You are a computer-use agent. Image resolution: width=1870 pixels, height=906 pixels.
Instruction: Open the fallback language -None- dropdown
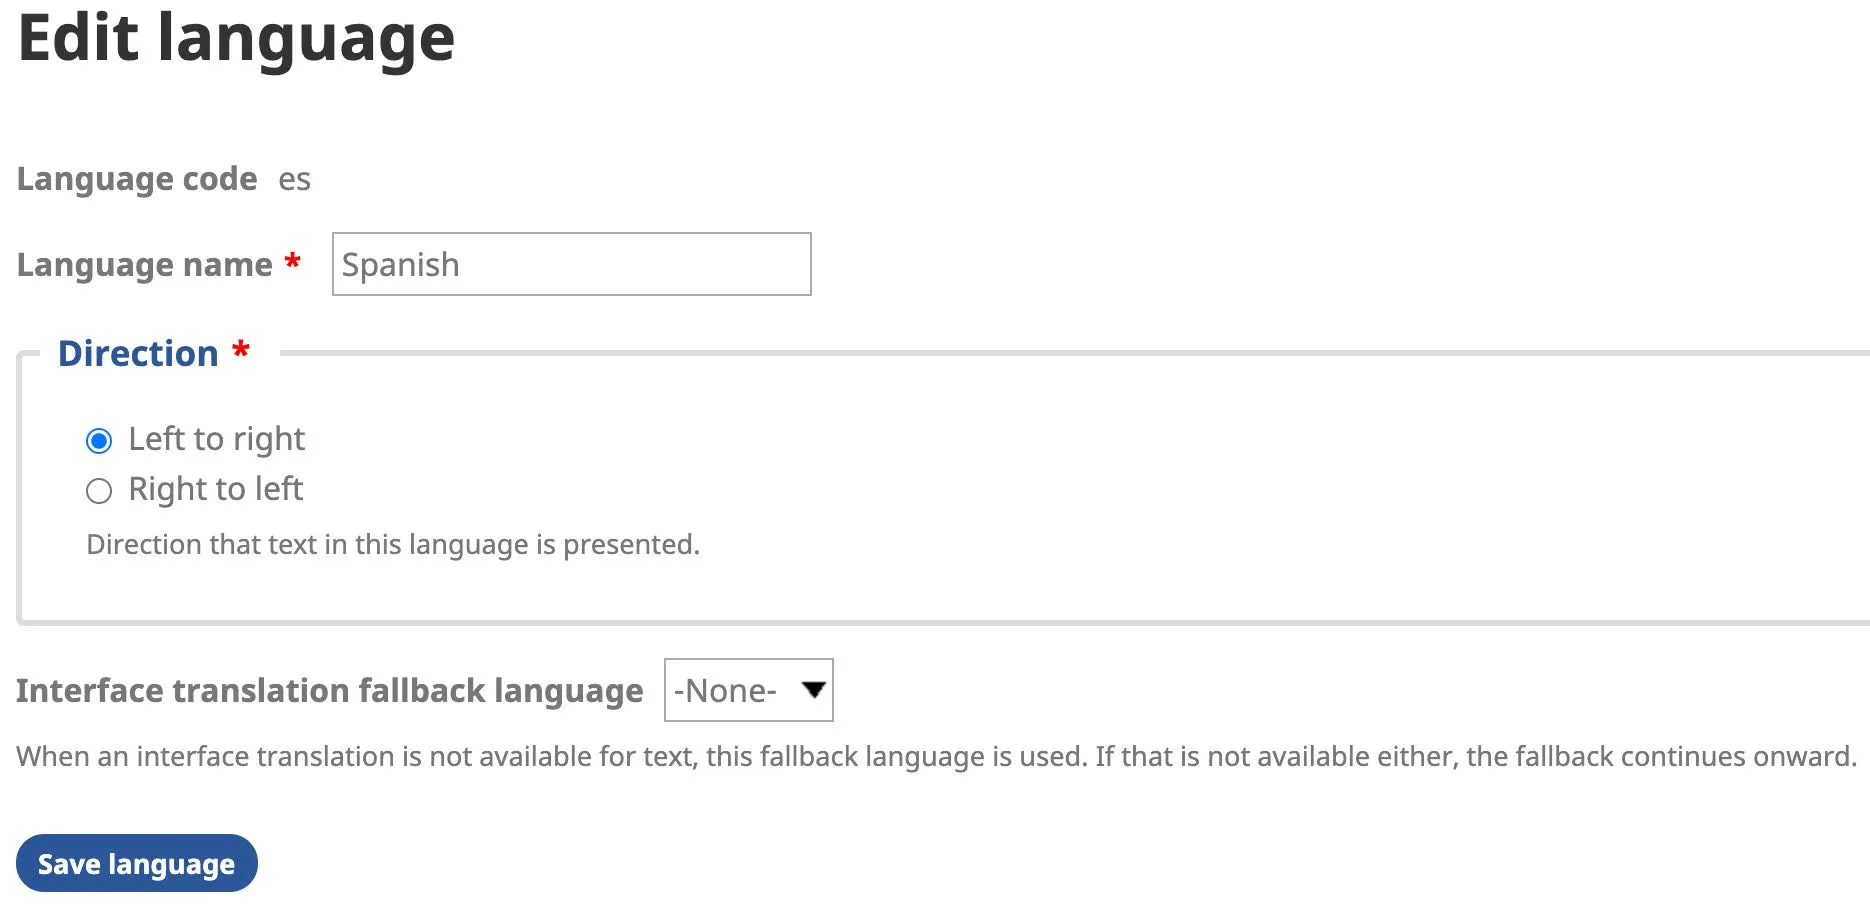pos(748,690)
